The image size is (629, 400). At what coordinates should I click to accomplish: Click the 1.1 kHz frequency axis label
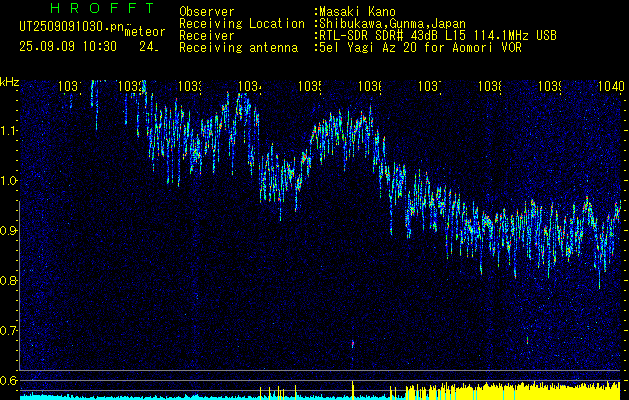click(9, 130)
